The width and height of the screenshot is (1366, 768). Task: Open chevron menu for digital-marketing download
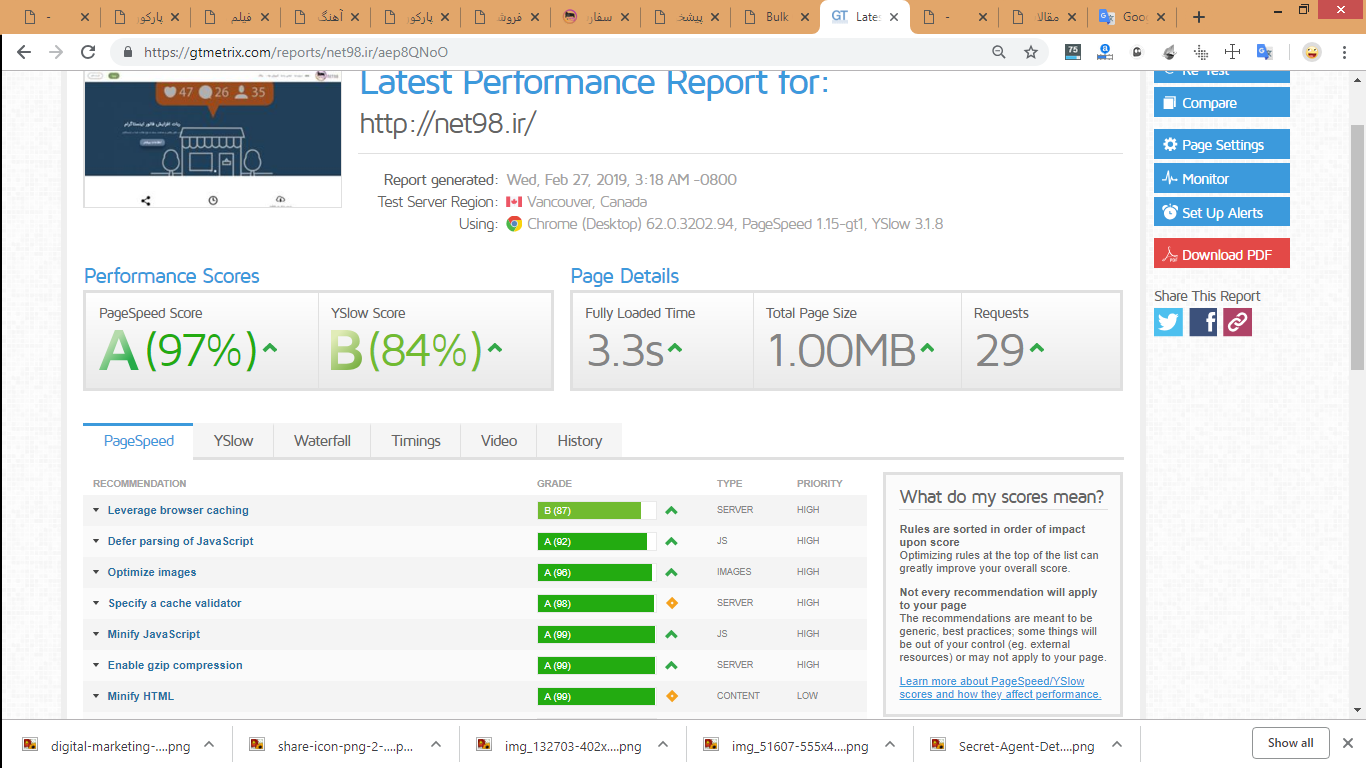[209, 745]
